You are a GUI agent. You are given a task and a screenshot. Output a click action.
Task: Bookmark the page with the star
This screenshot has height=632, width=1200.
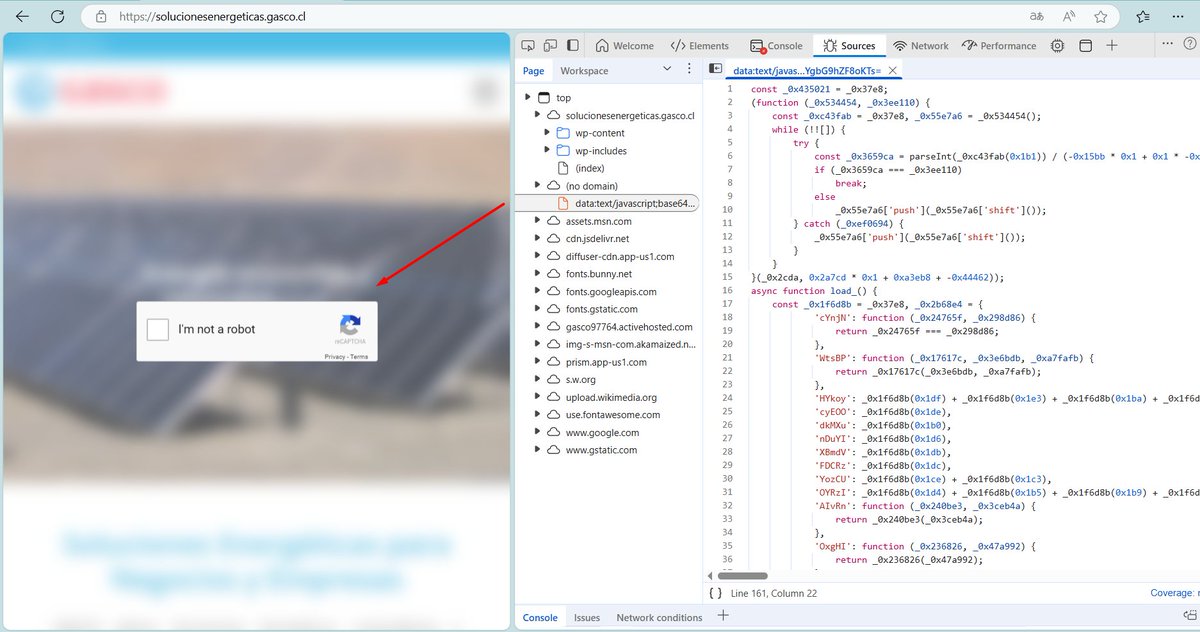1100,16
